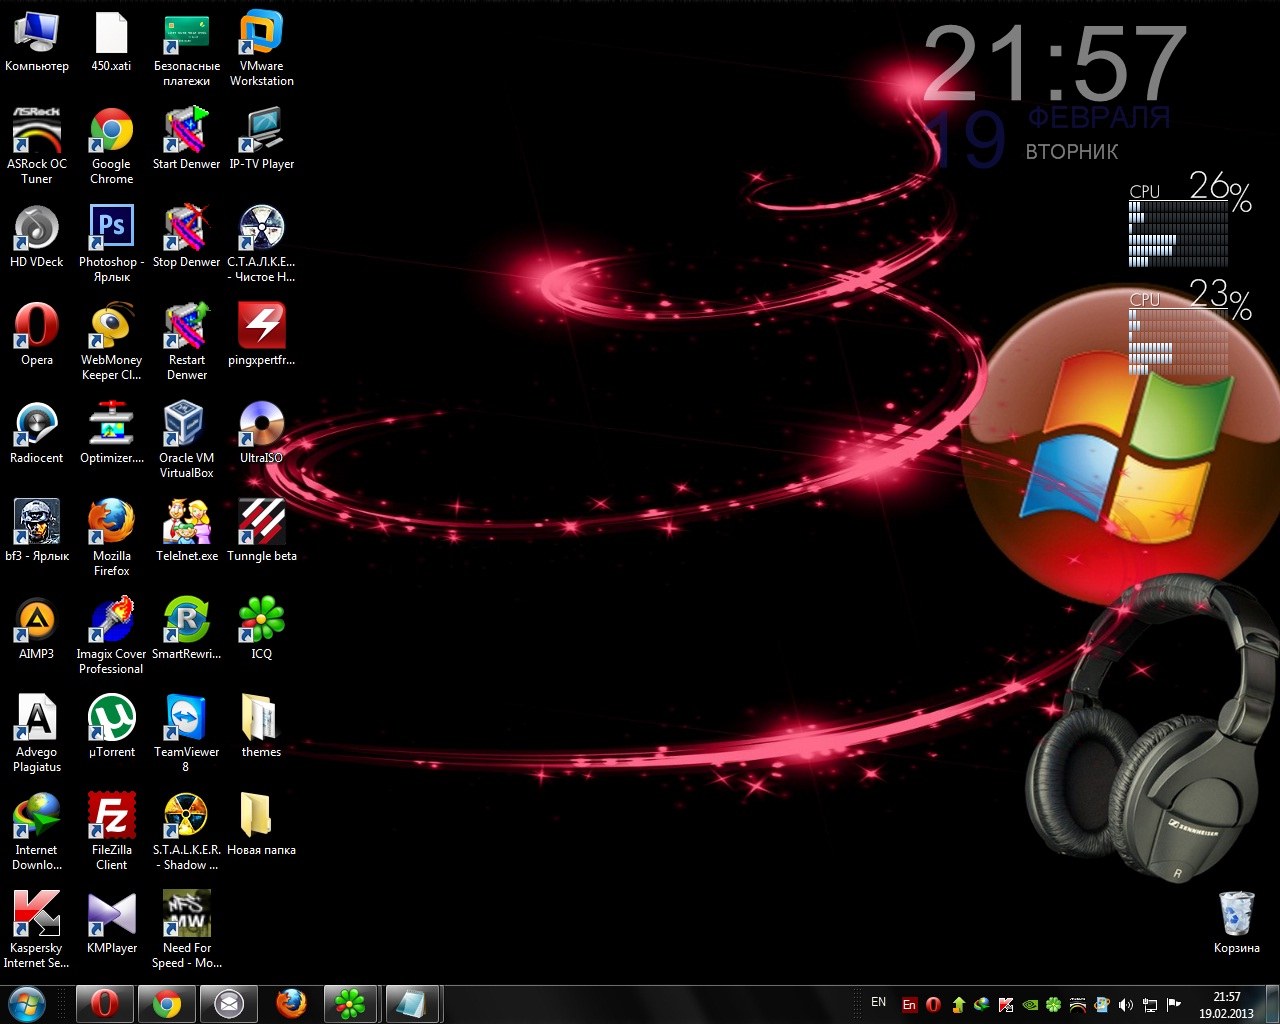Viewport: 1280px width, 1024px height.
Task: Select Kaspersky Internet Security desktop icon
Action: pyautogui.click(x=36, y=915)
